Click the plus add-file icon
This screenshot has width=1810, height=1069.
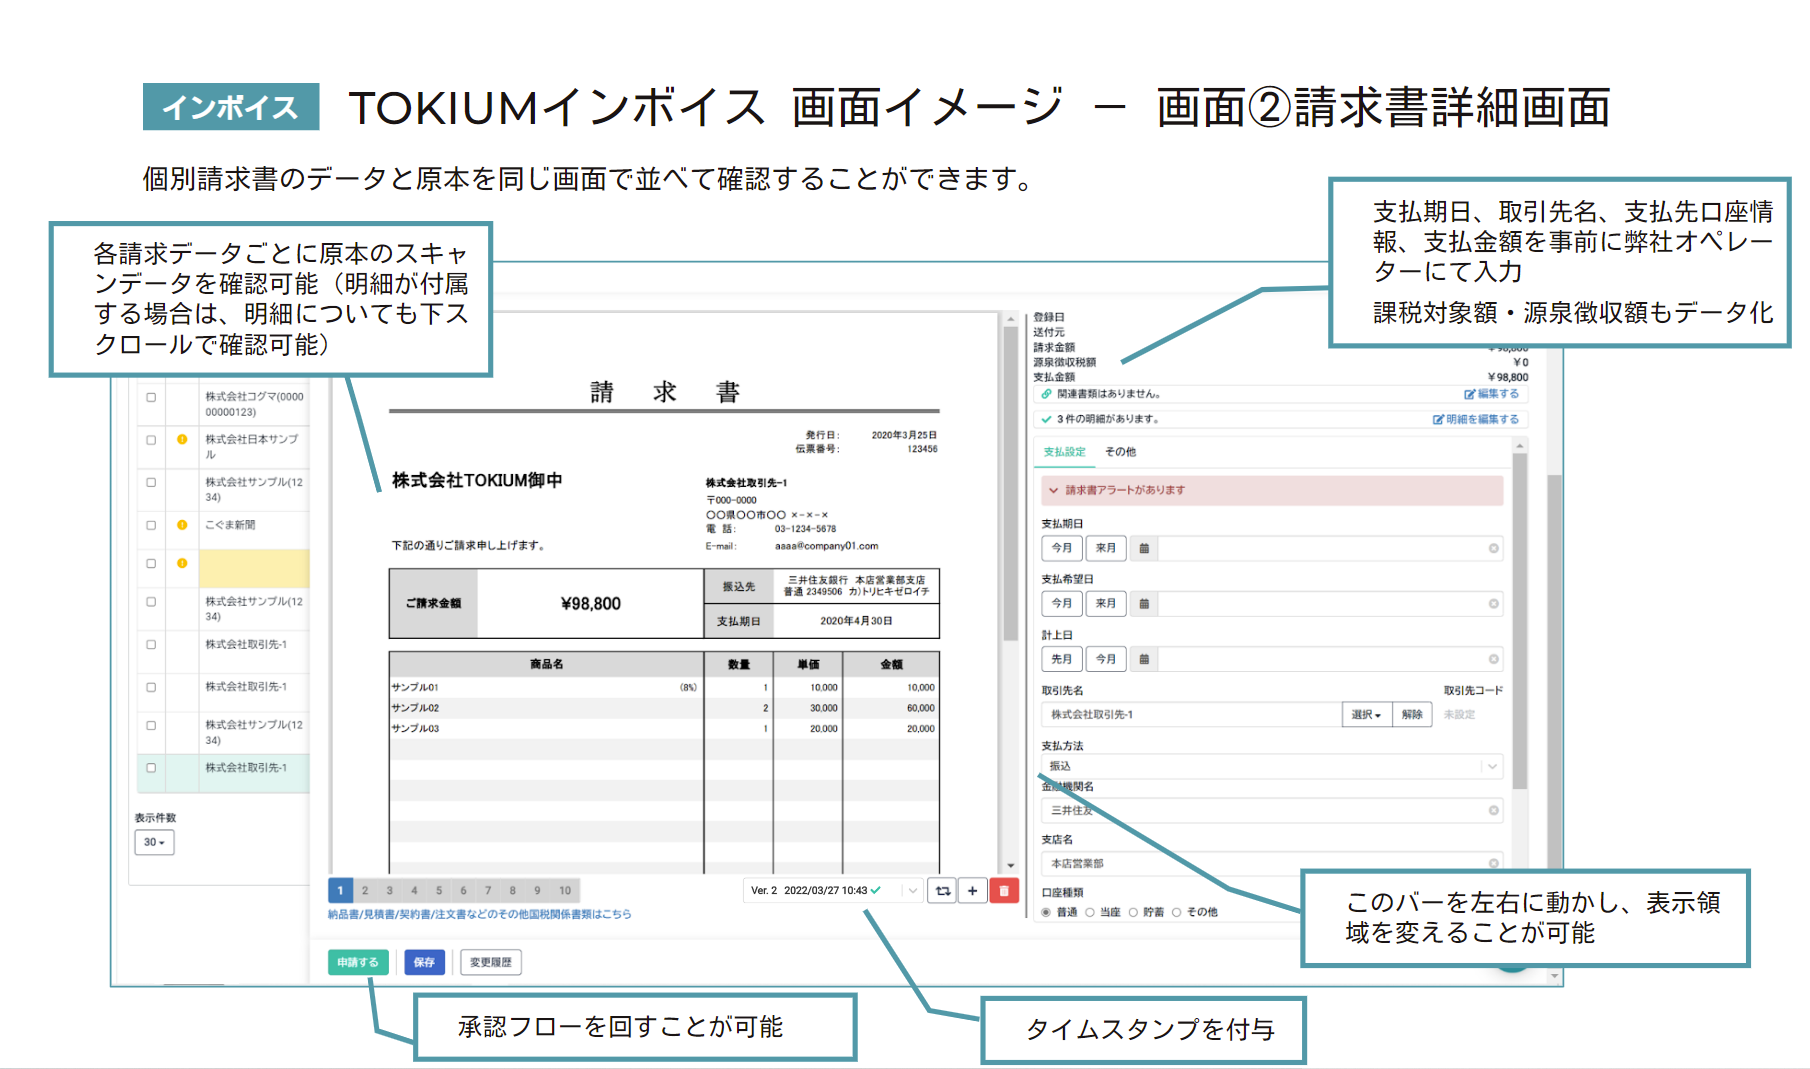tap(972, 890)
